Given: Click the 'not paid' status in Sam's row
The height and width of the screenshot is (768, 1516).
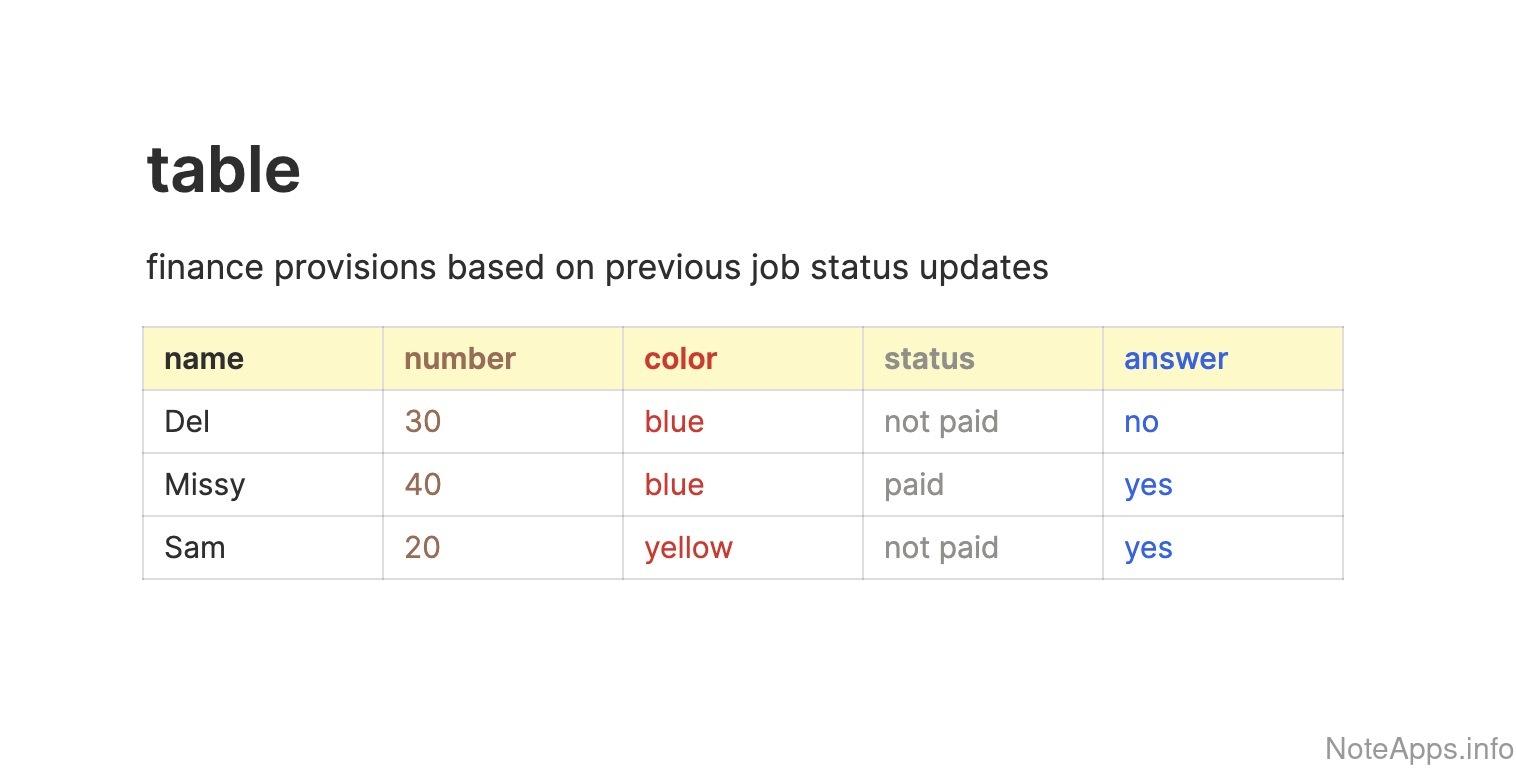Looking at the screenshot, I should click(x=941, y=548).
